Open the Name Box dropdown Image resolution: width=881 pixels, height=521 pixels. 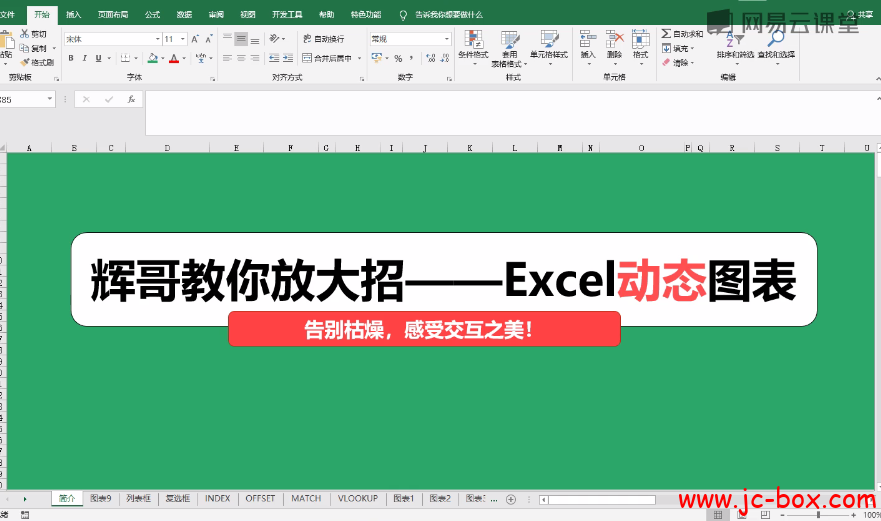pos(49,99)
